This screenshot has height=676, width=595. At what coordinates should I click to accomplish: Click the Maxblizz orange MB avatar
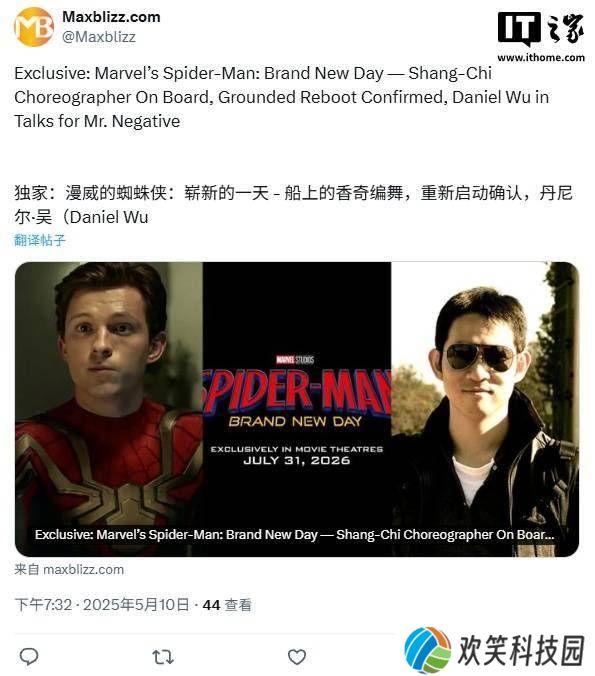34,27
